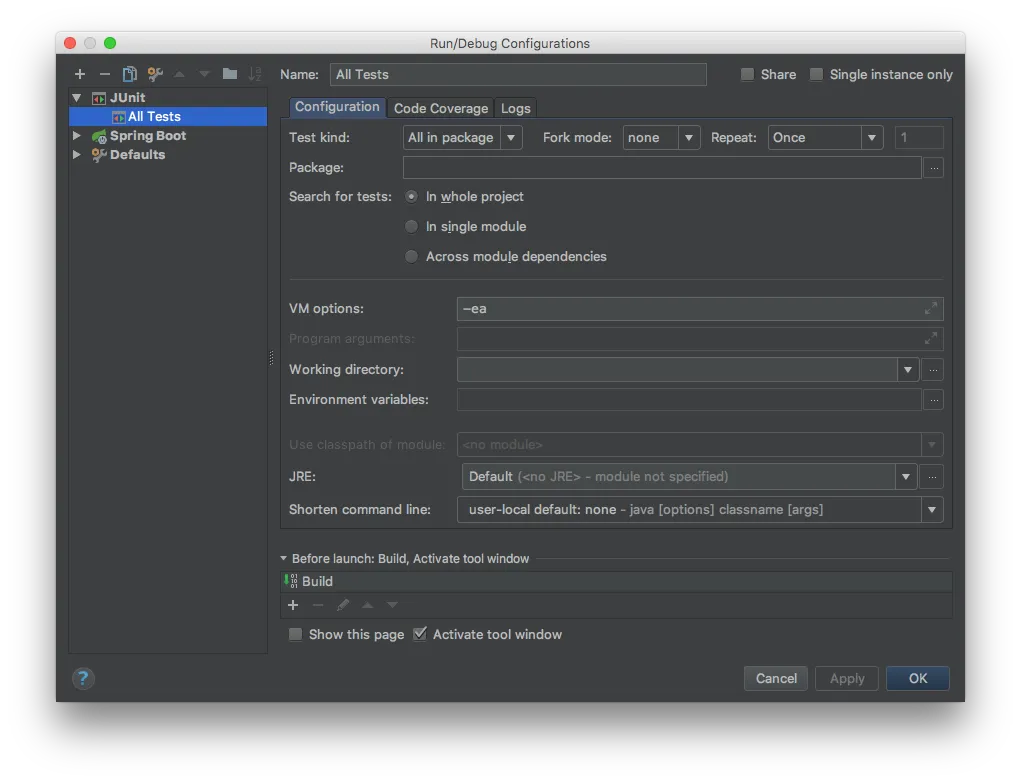Enable the Share checkbox
This screenshot has width=1021, height=782.
pyautogui.click(x=748, y=74)
